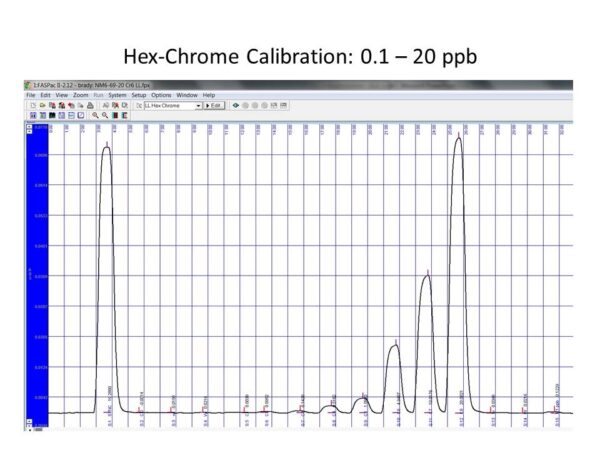This screenshot has width=600, height=450.
Task: Click the zoom out magnifier icon
Action: click(x=104, y=115)
